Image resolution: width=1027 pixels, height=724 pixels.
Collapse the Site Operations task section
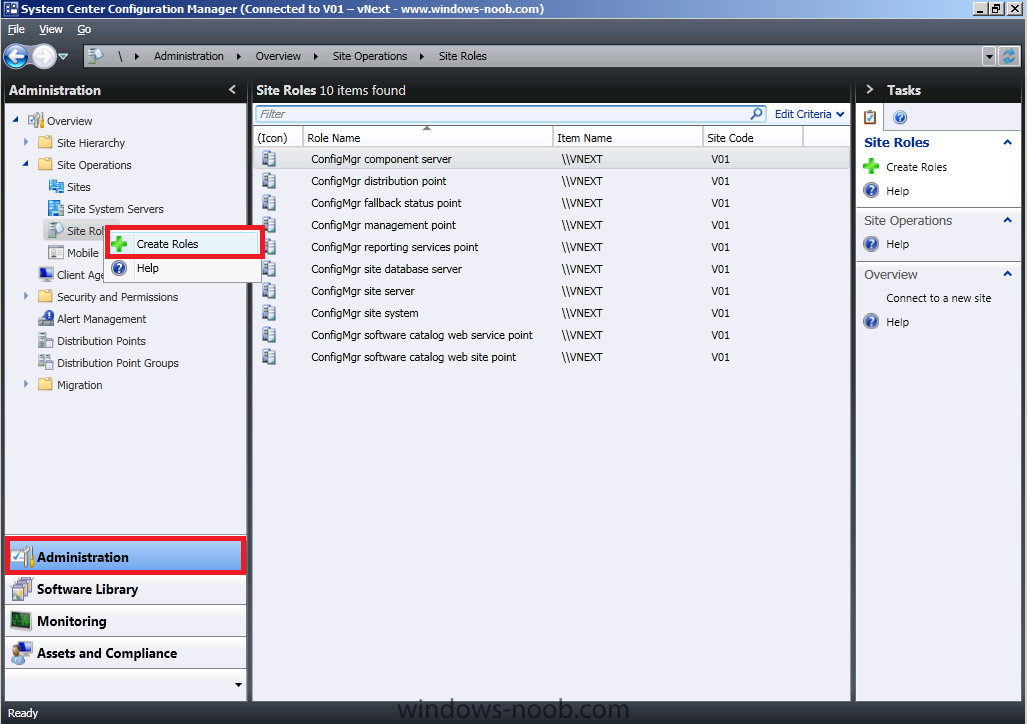point(1007,220)
